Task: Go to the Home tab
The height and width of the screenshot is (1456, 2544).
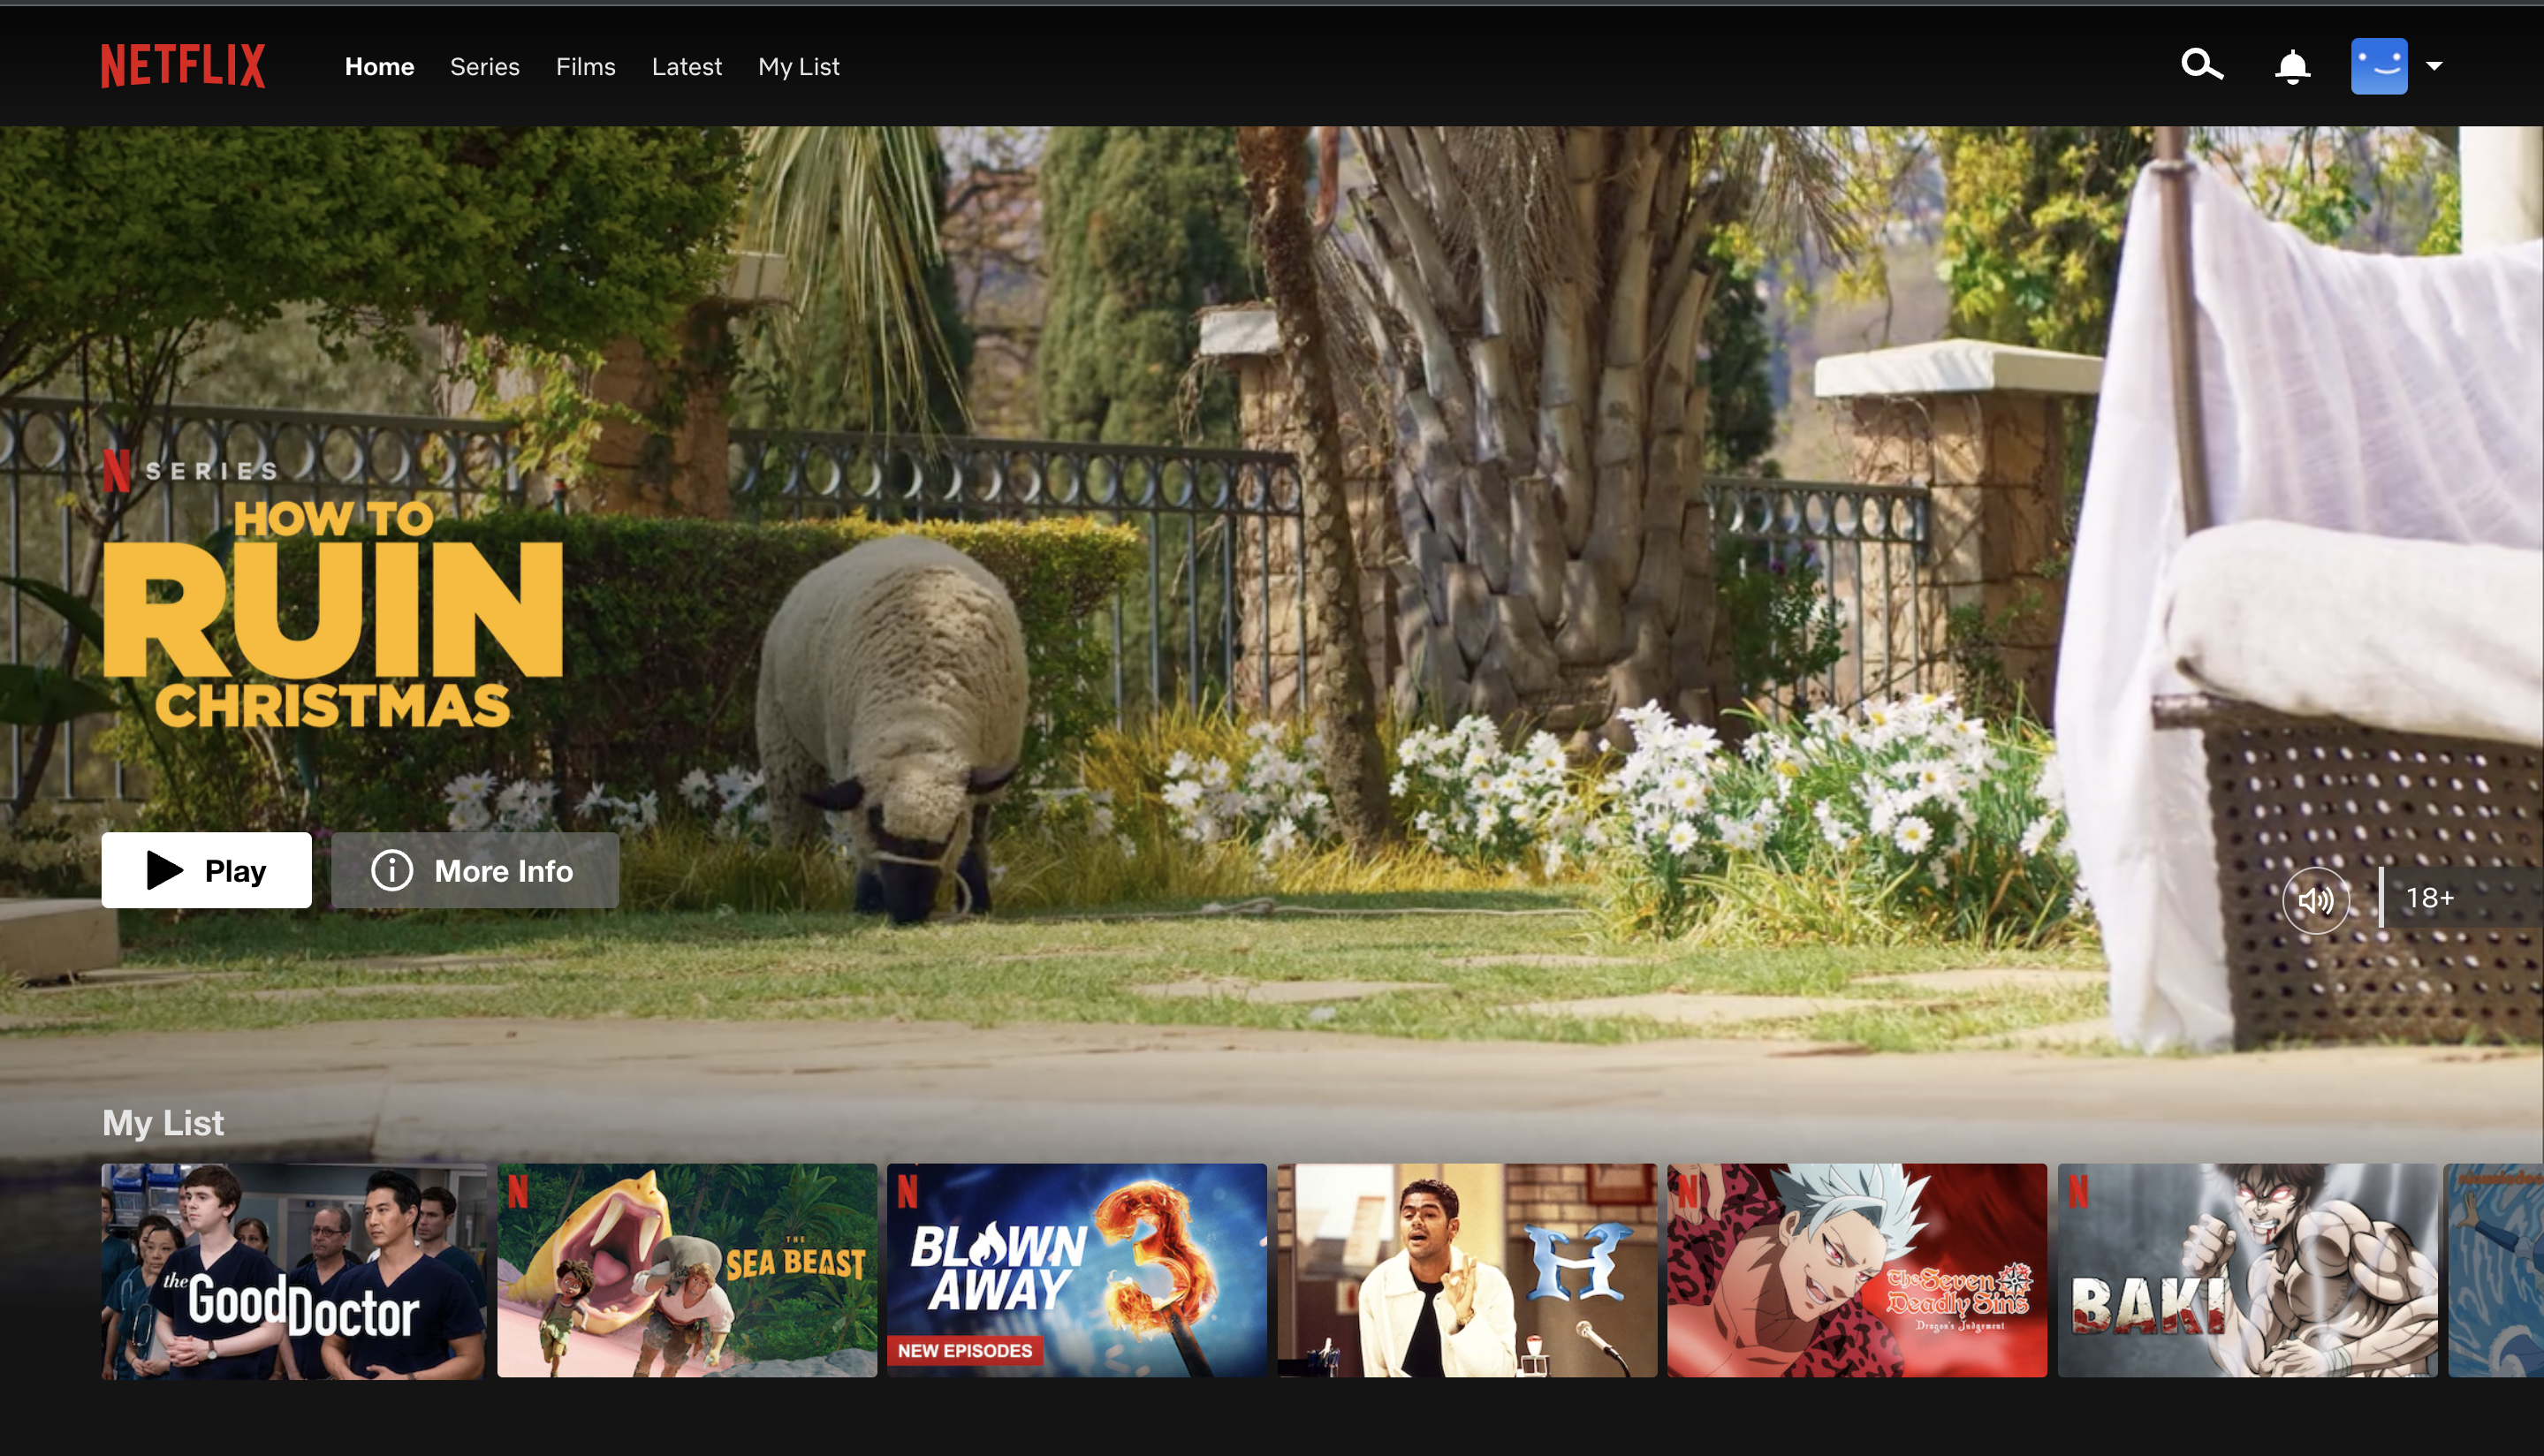Action: point(379,66)
